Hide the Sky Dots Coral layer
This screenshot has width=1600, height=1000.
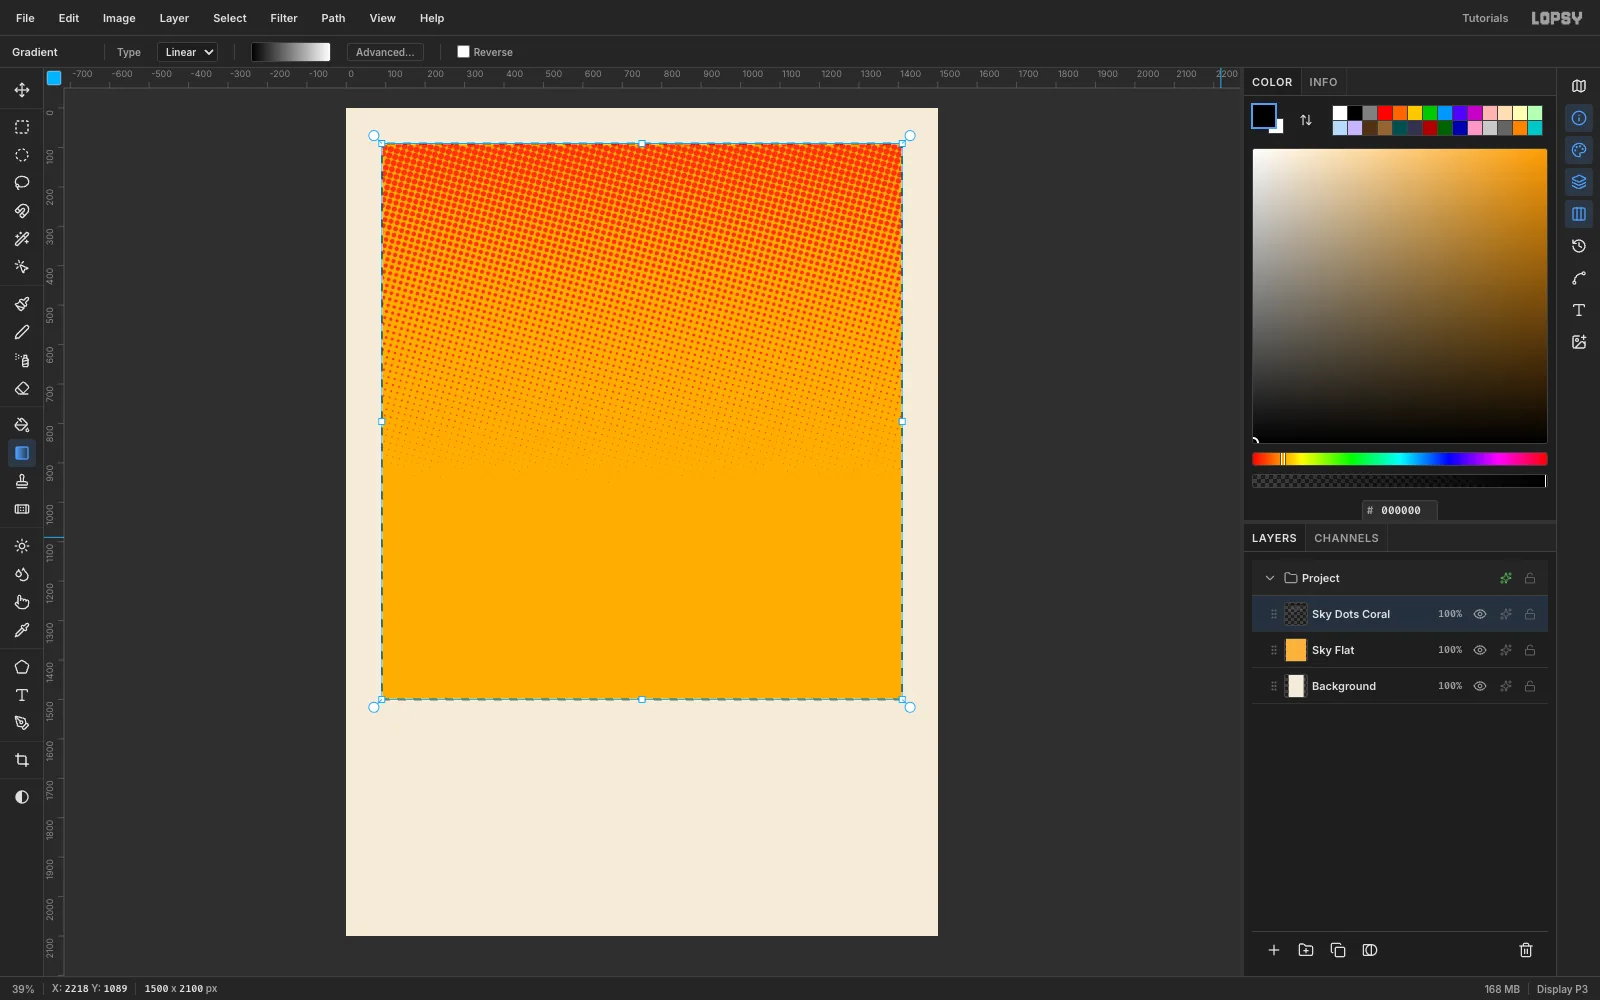(1480, 614)
